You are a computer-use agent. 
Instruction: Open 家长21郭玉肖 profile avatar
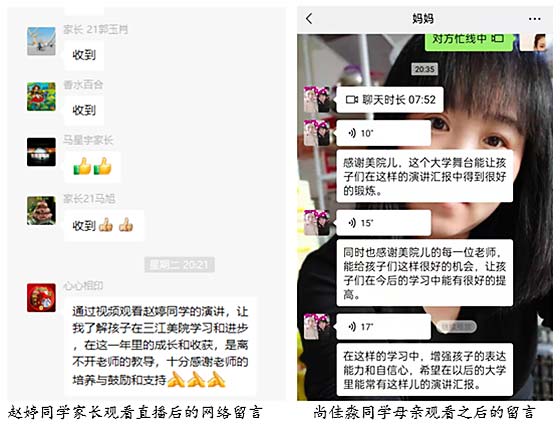point(41,41)
